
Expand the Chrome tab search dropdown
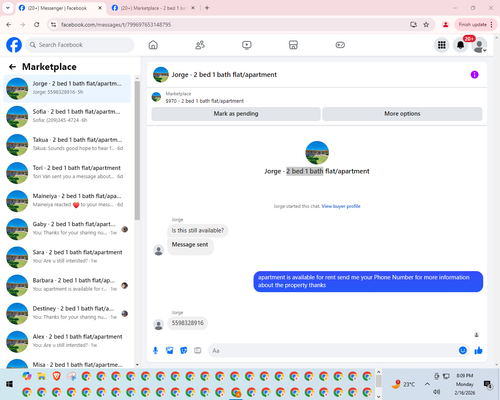[x=7, y=8]
